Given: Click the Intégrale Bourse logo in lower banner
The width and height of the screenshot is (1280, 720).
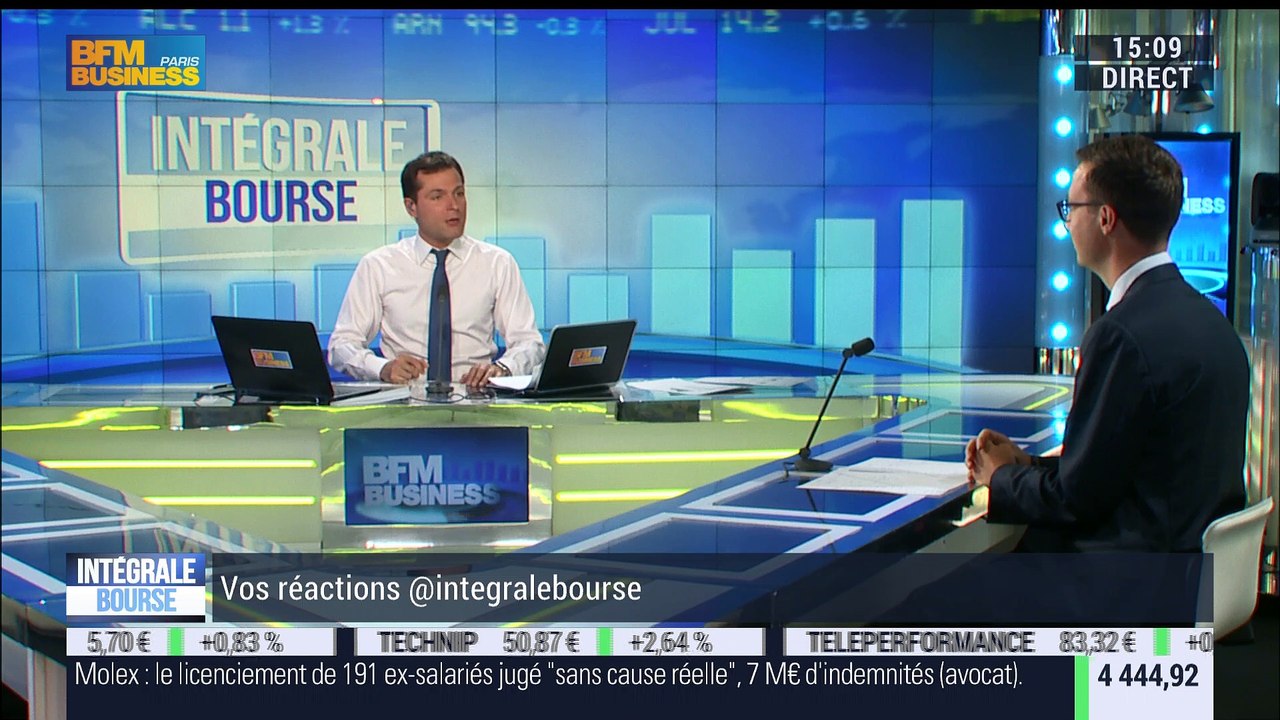Looking at the screenshot, I should click(x=136, y=587).
